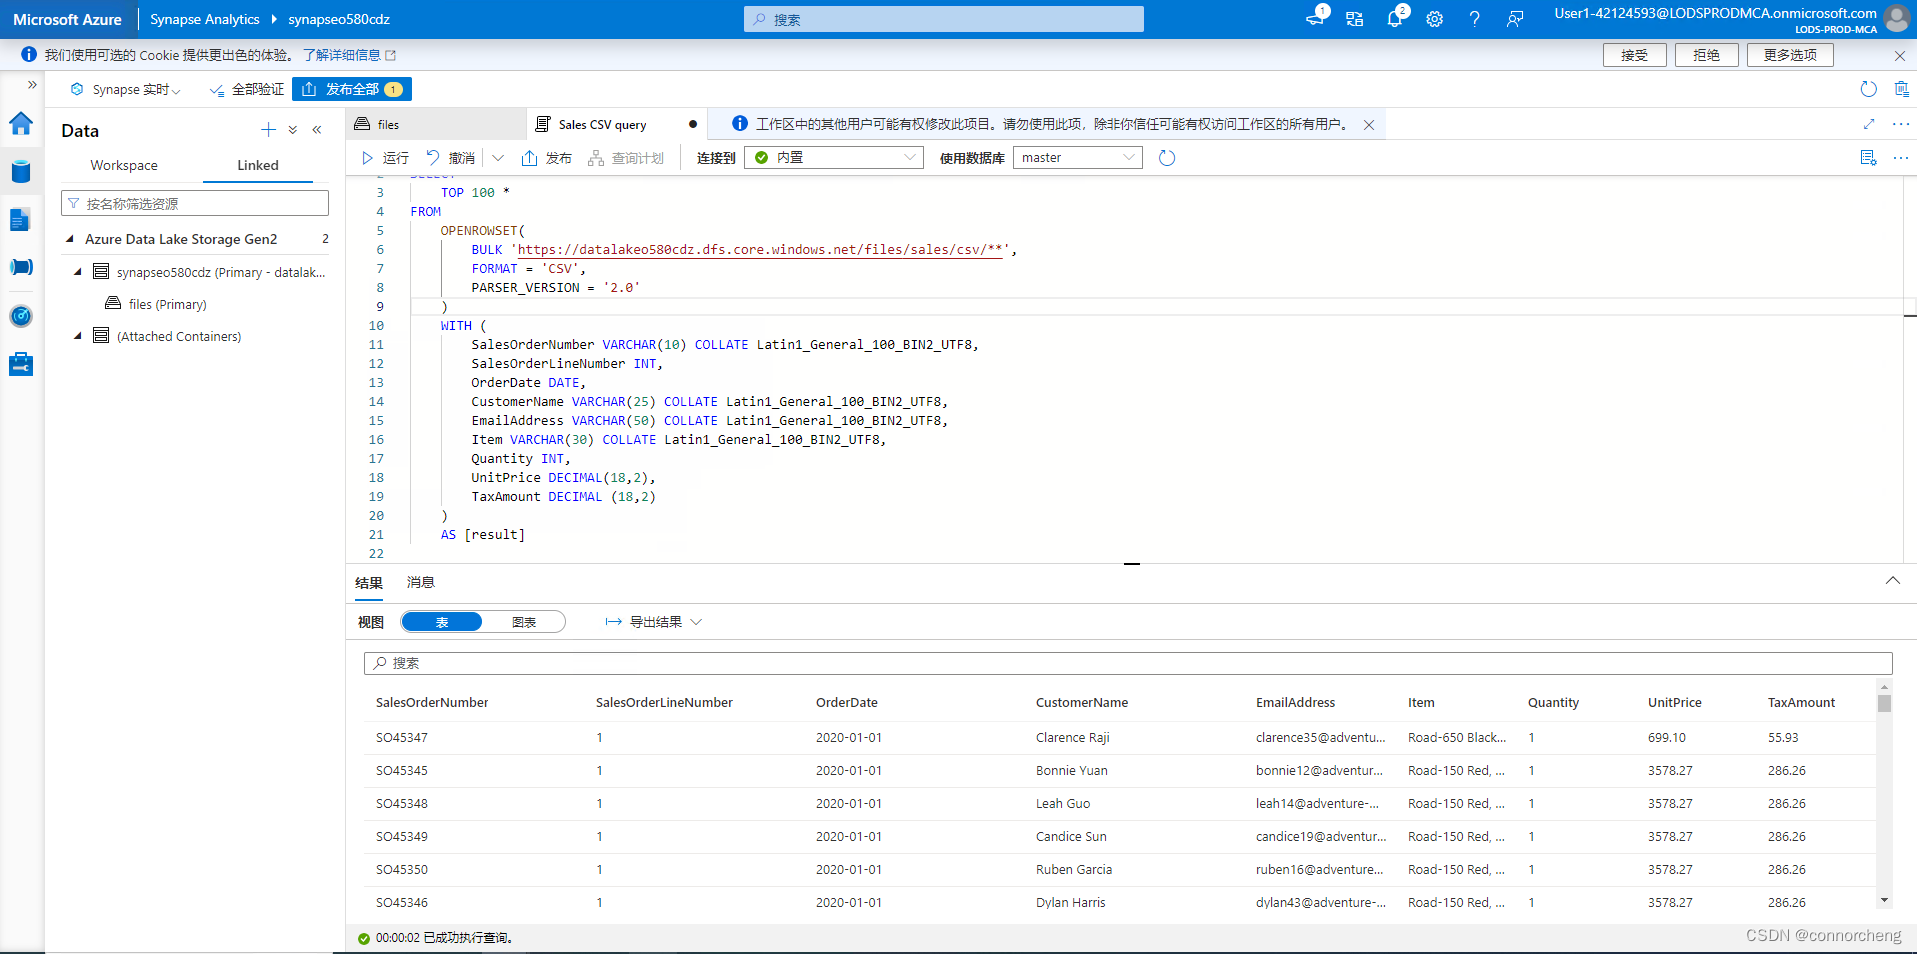Click the Synapse Analytics breadcrumb

pos(204,19)
